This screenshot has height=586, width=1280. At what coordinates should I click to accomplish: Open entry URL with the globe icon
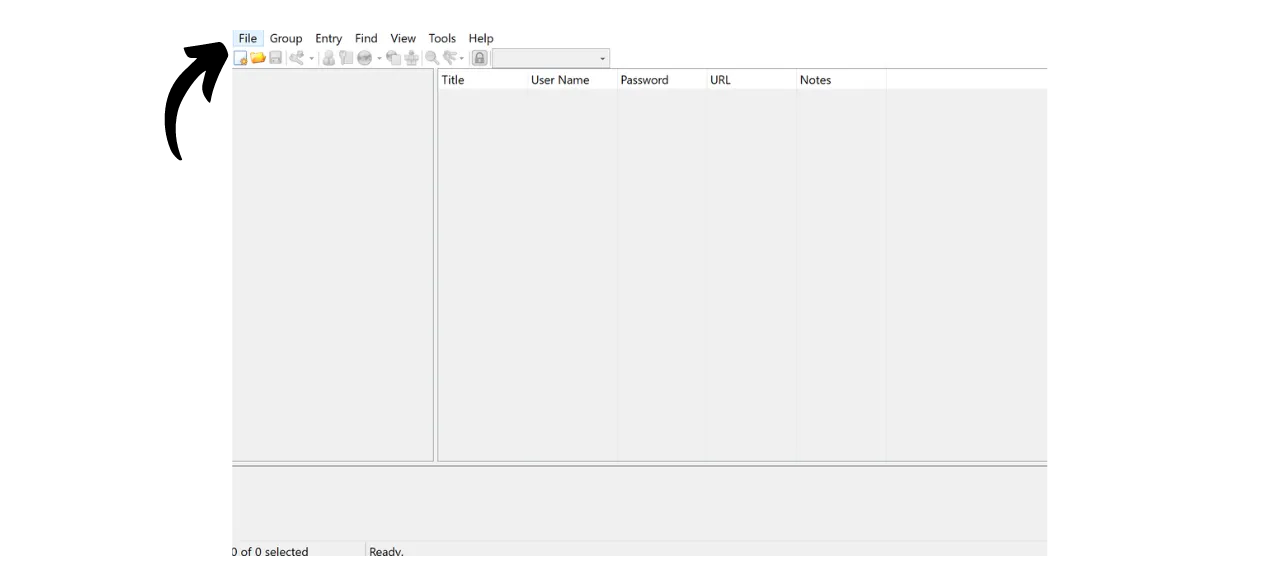(x=363, y=58)
